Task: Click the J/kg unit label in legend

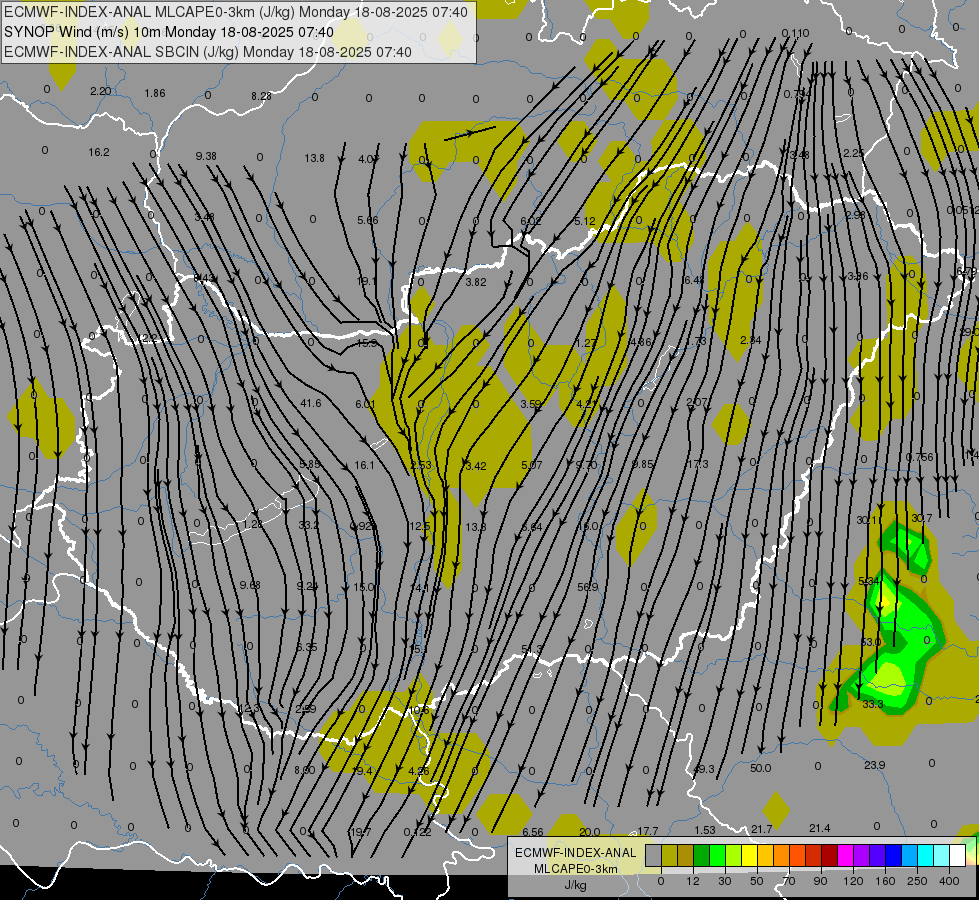Action: 576,885
